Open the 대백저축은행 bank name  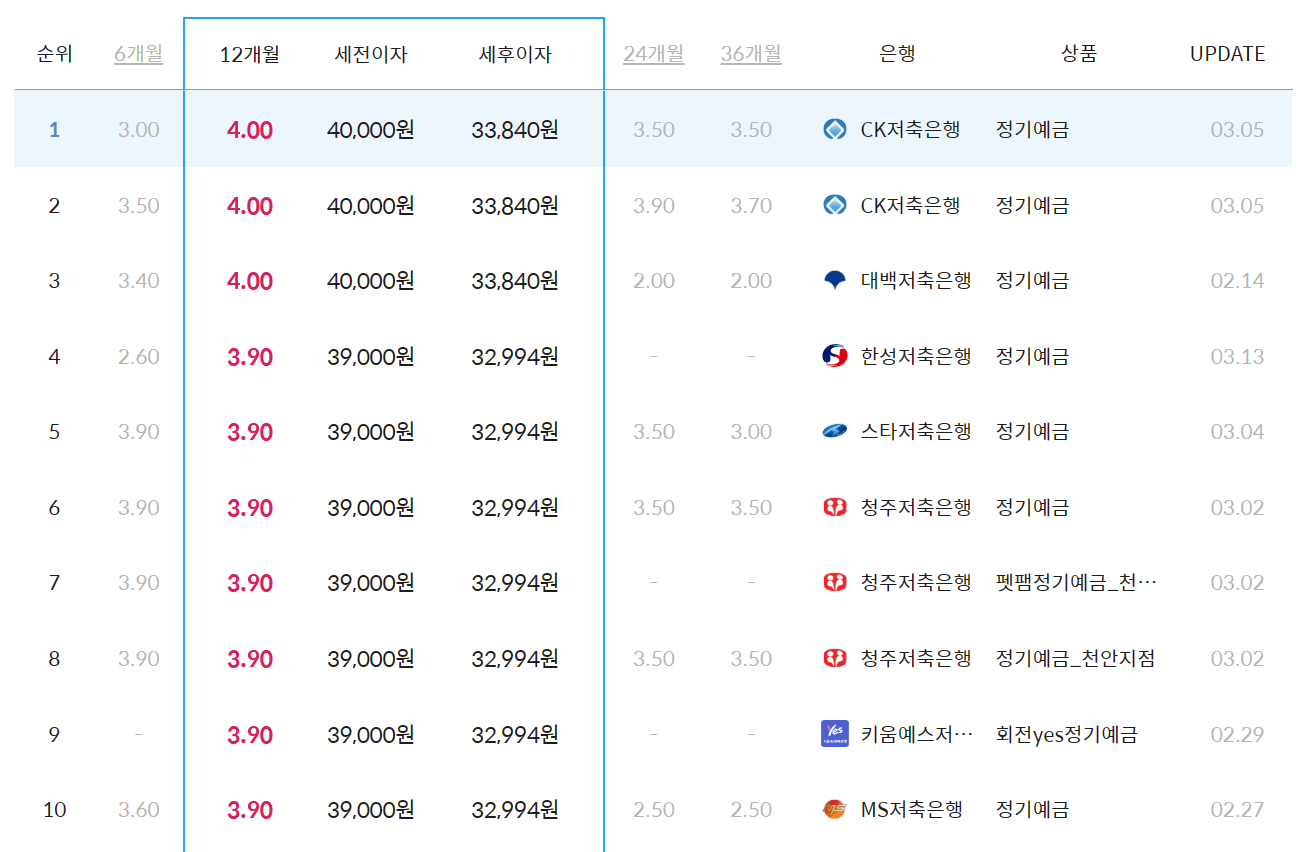916,281
